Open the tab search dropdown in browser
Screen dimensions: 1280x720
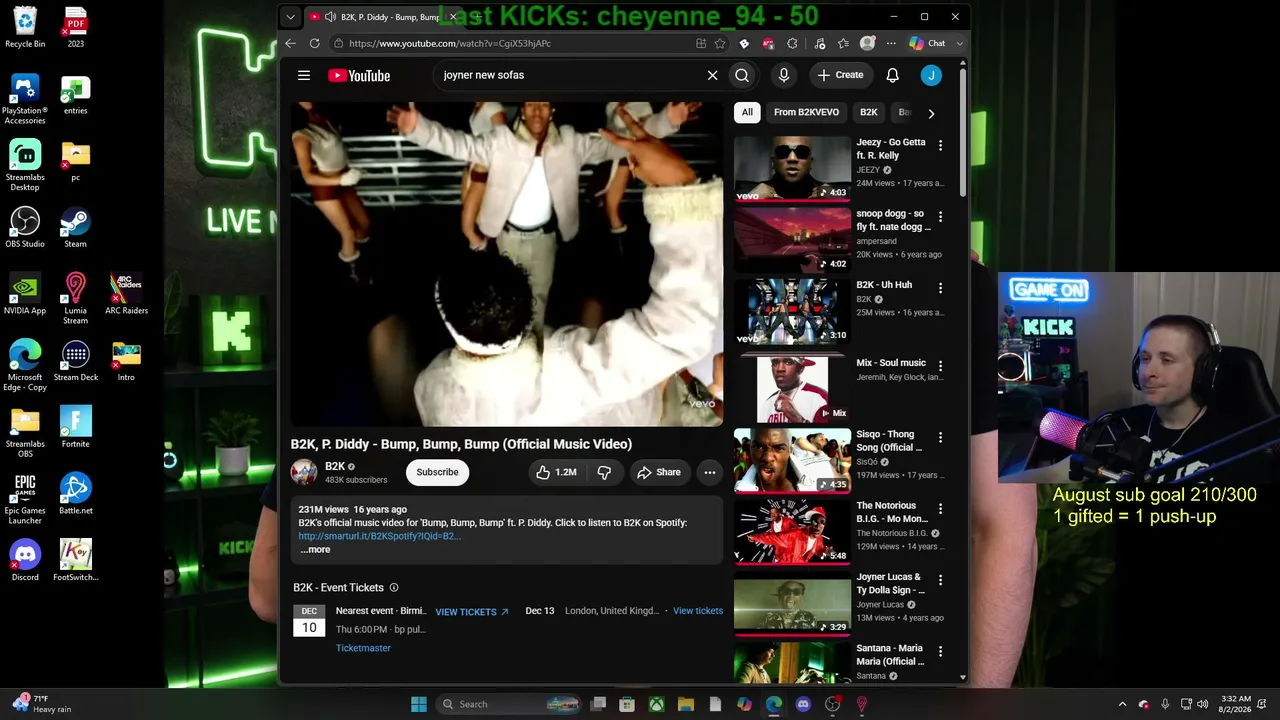click(x=290, y=17)
